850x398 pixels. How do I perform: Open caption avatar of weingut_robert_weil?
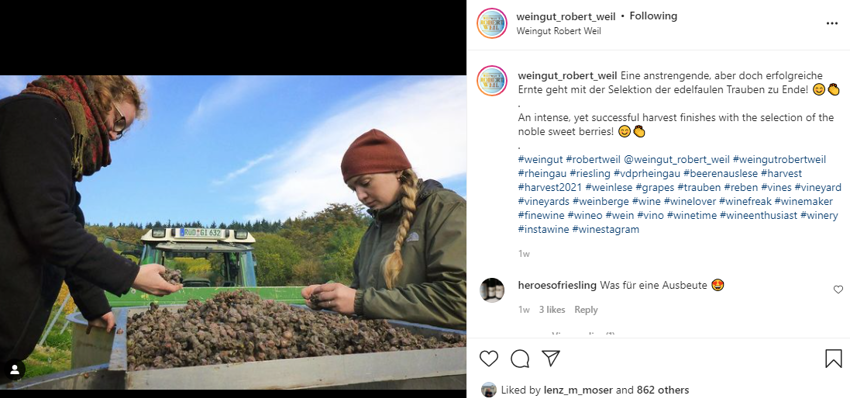[x=492, y=81]
